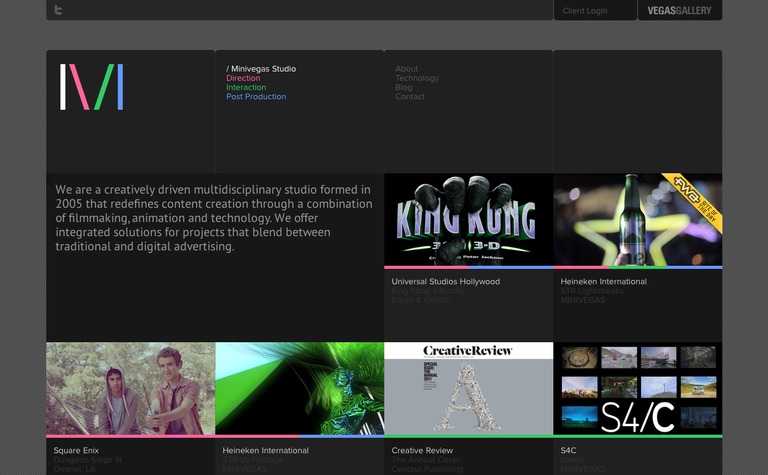Open Creative Review cover thumbnail

tap(469, 388)
